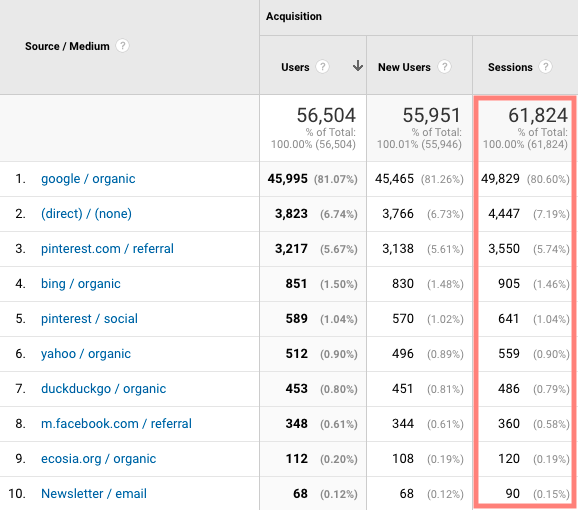Click Users value 453 for duckduckgo

[296, 389]
